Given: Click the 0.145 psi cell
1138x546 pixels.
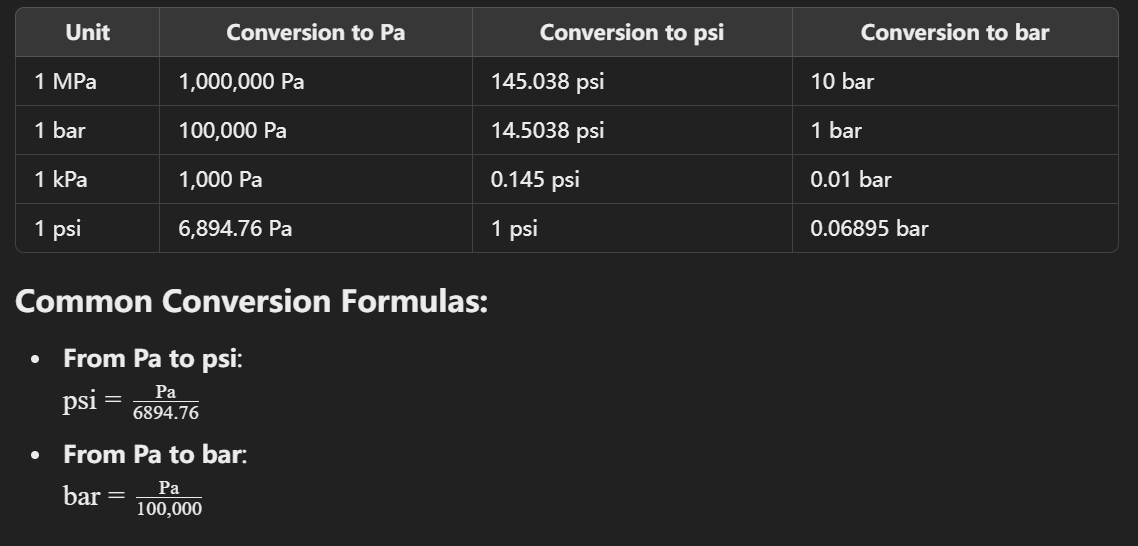Looking at the screenshot, I should coord(535,179).
